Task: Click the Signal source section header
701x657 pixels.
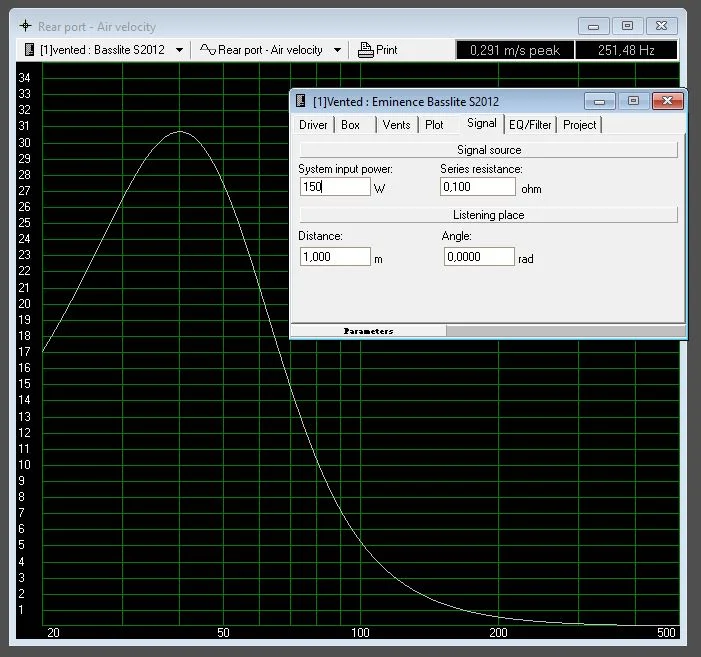Action: tap(488, 150)
